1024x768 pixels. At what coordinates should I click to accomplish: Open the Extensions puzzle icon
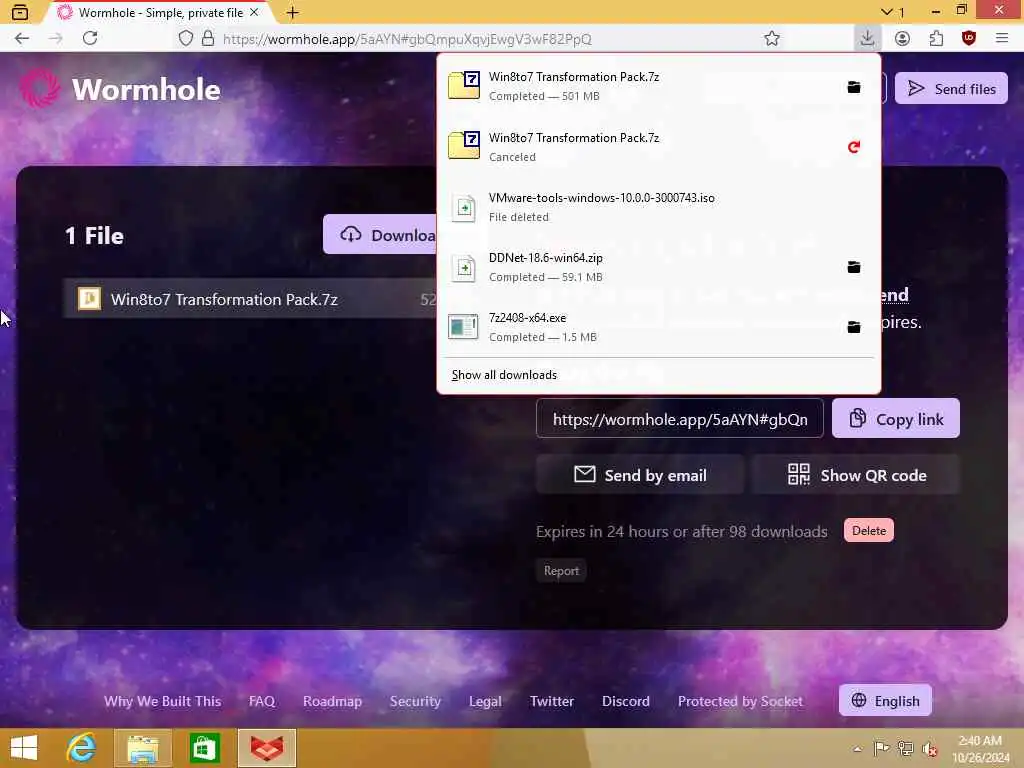(x=936, y=39)
